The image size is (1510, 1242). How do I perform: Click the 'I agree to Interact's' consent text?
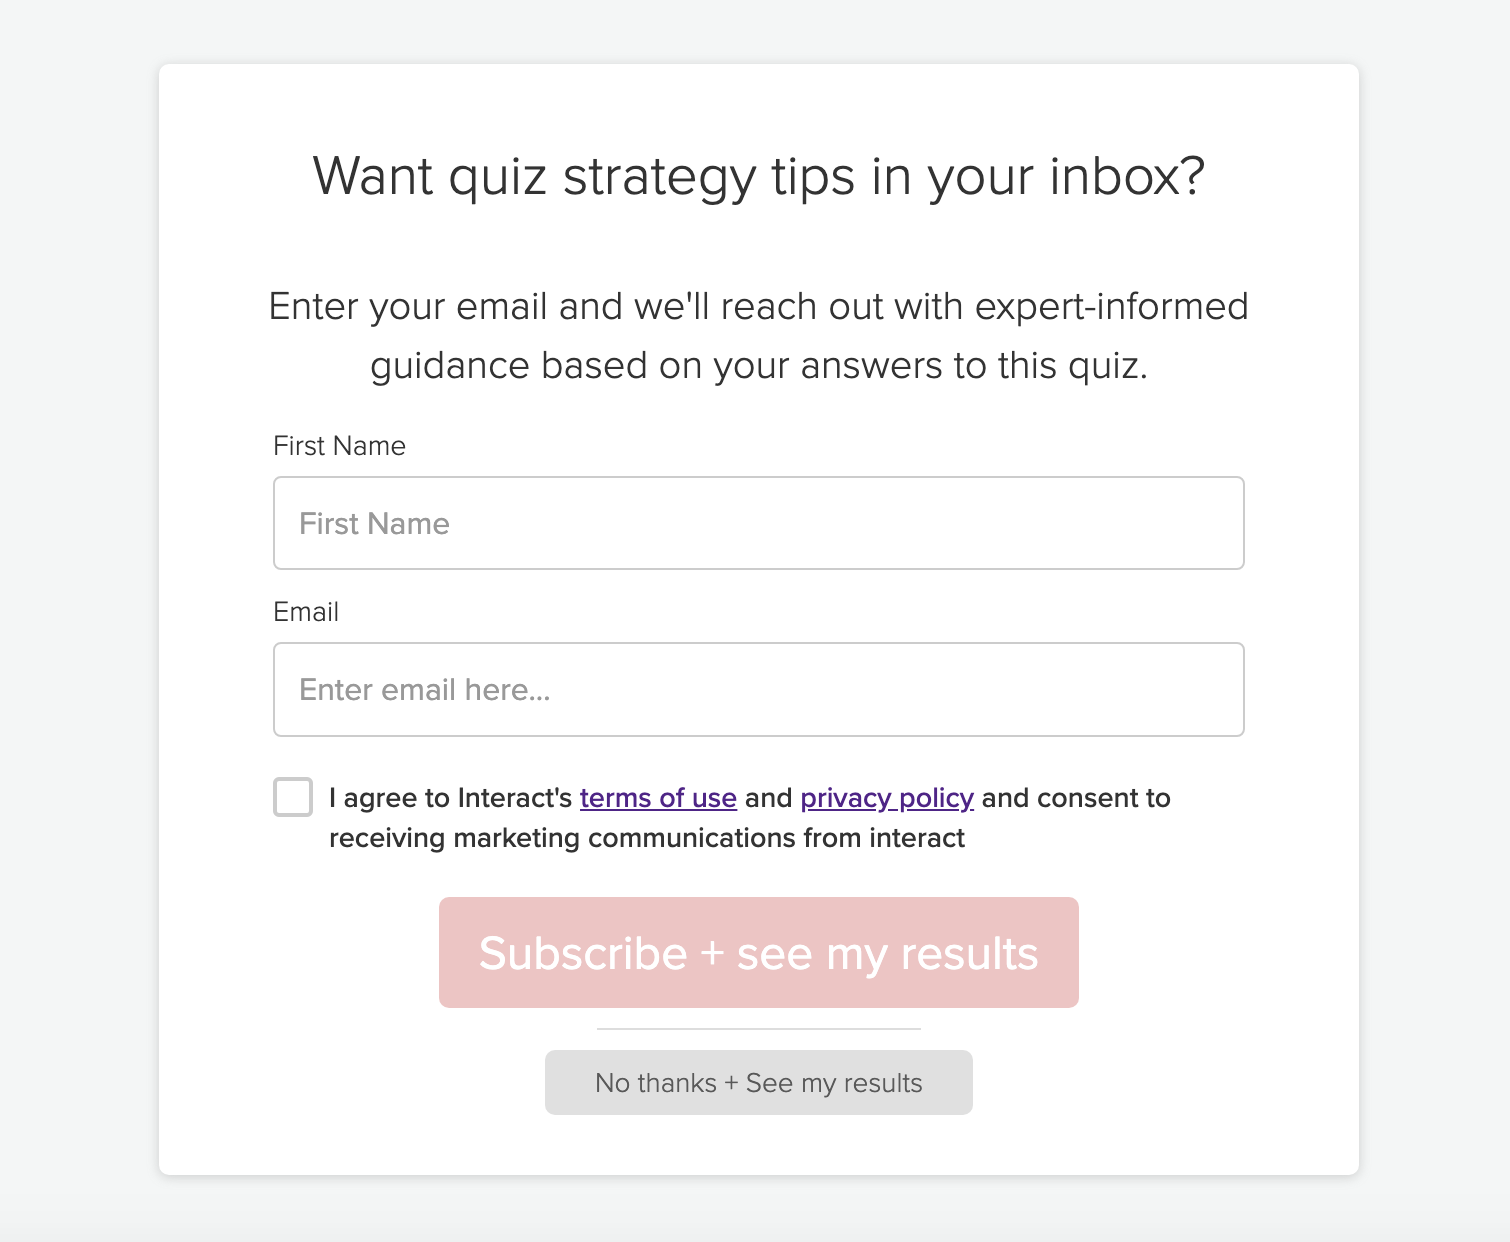pos(450,798)
